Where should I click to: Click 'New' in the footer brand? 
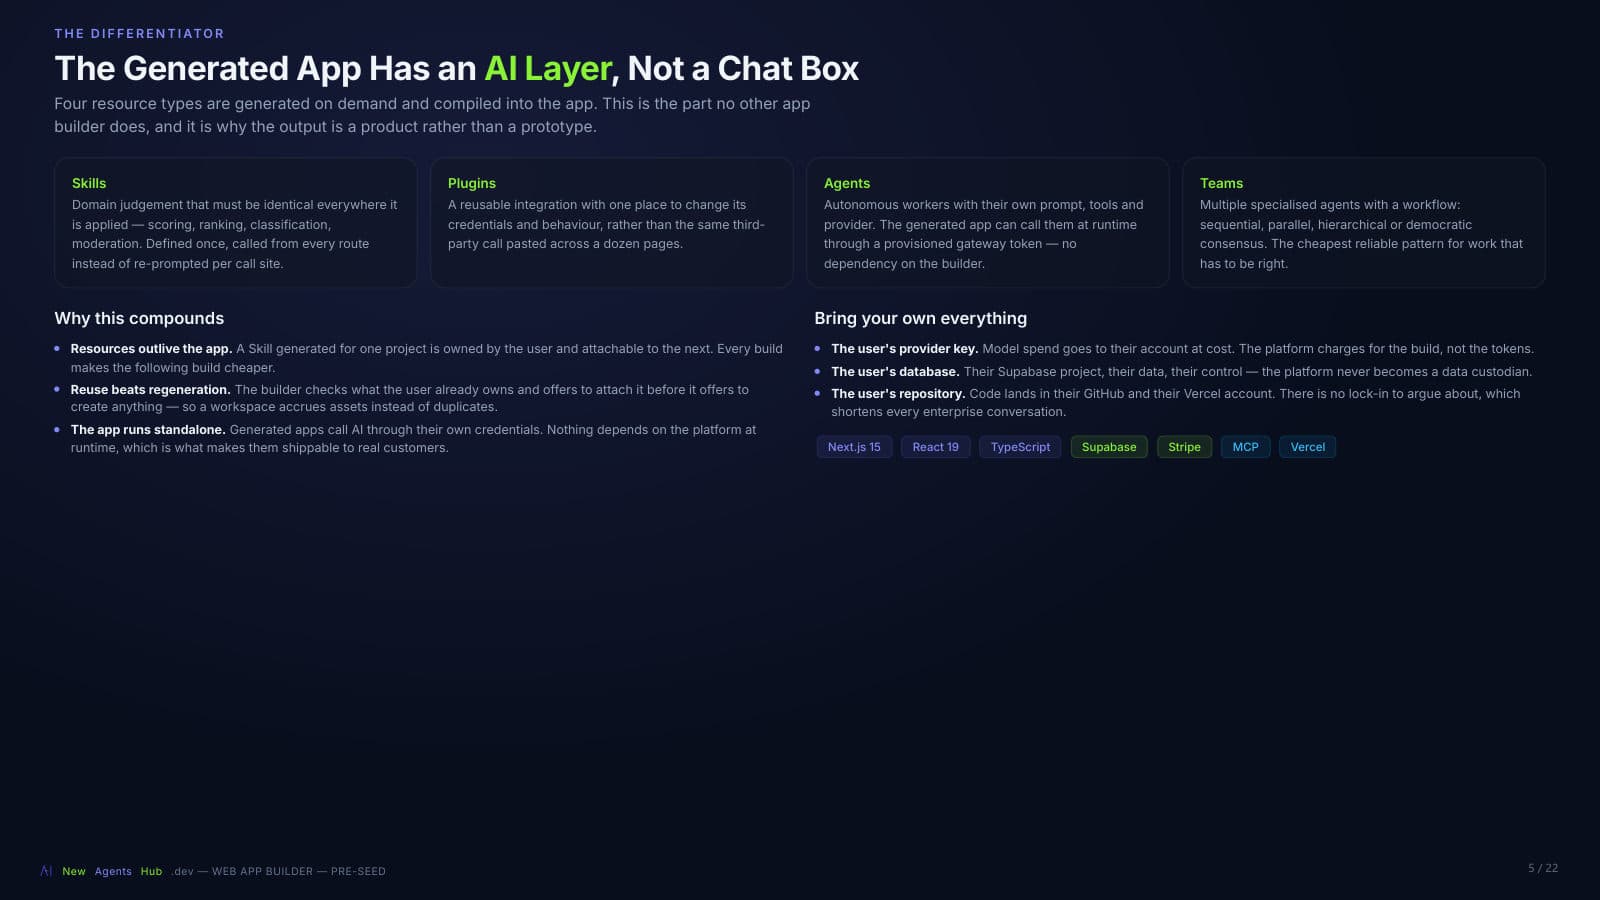pyautogui.click(x=74, y=871)
